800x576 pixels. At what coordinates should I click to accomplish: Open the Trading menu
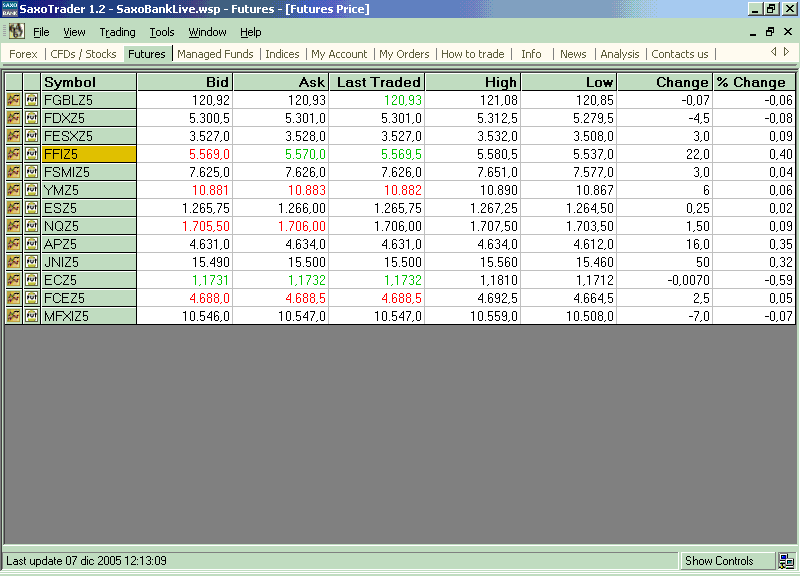(x=117, y=32)
